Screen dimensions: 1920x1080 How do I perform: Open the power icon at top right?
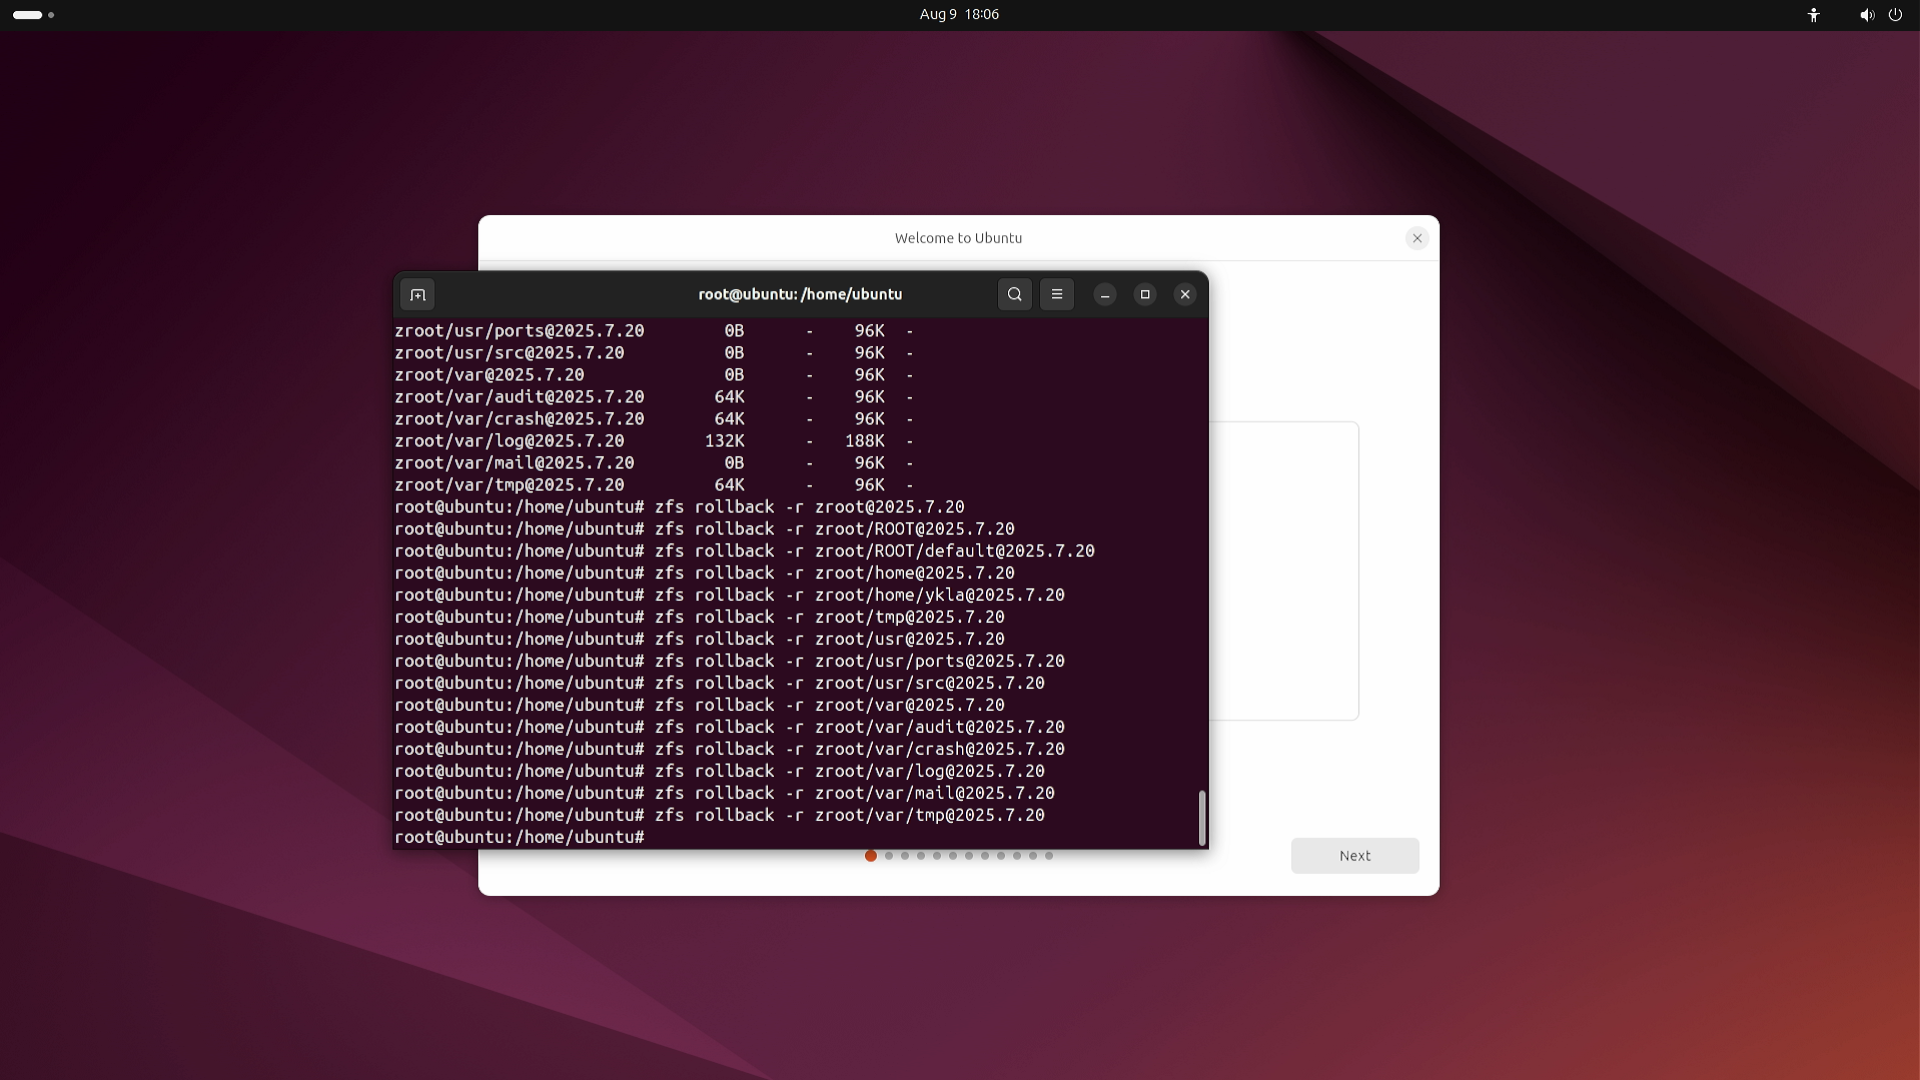[x=1896, y=15]
